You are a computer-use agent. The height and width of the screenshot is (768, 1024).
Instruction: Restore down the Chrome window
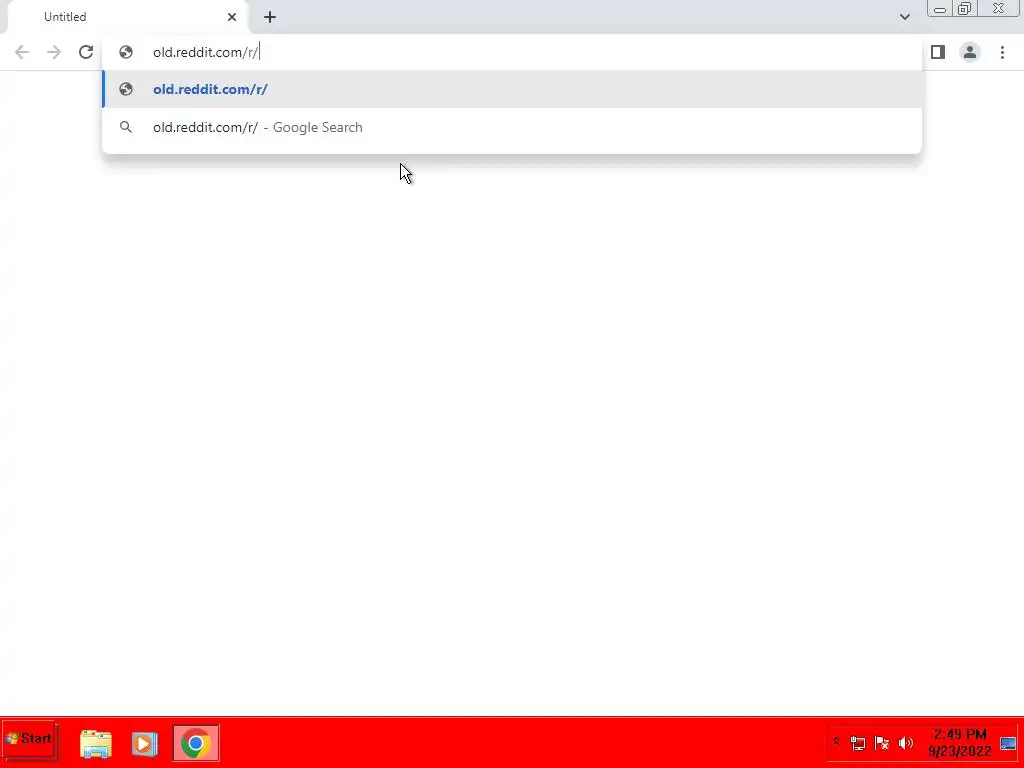pyautogui.click(x=964, y=9)
